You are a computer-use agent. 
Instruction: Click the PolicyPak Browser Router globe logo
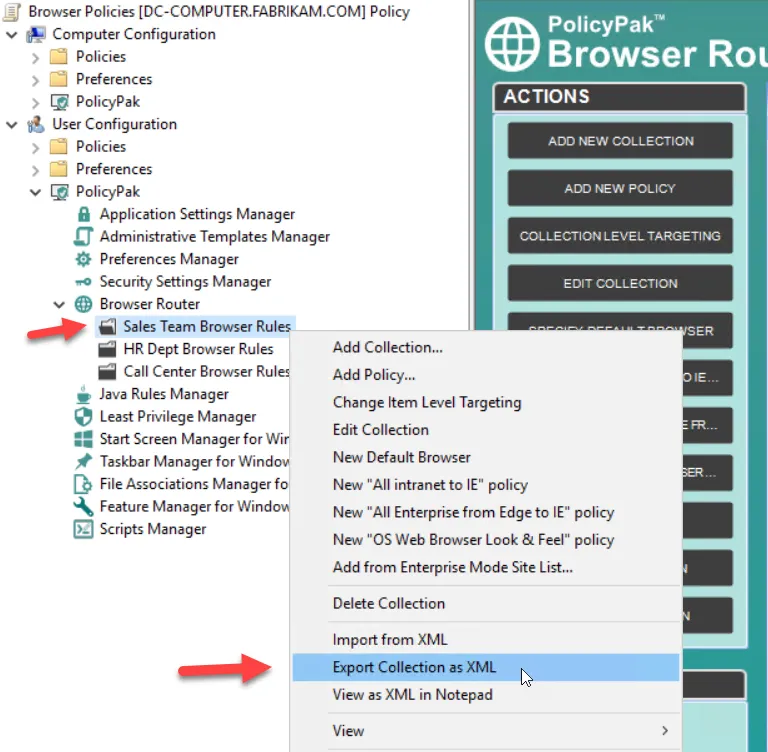point(512,44)
